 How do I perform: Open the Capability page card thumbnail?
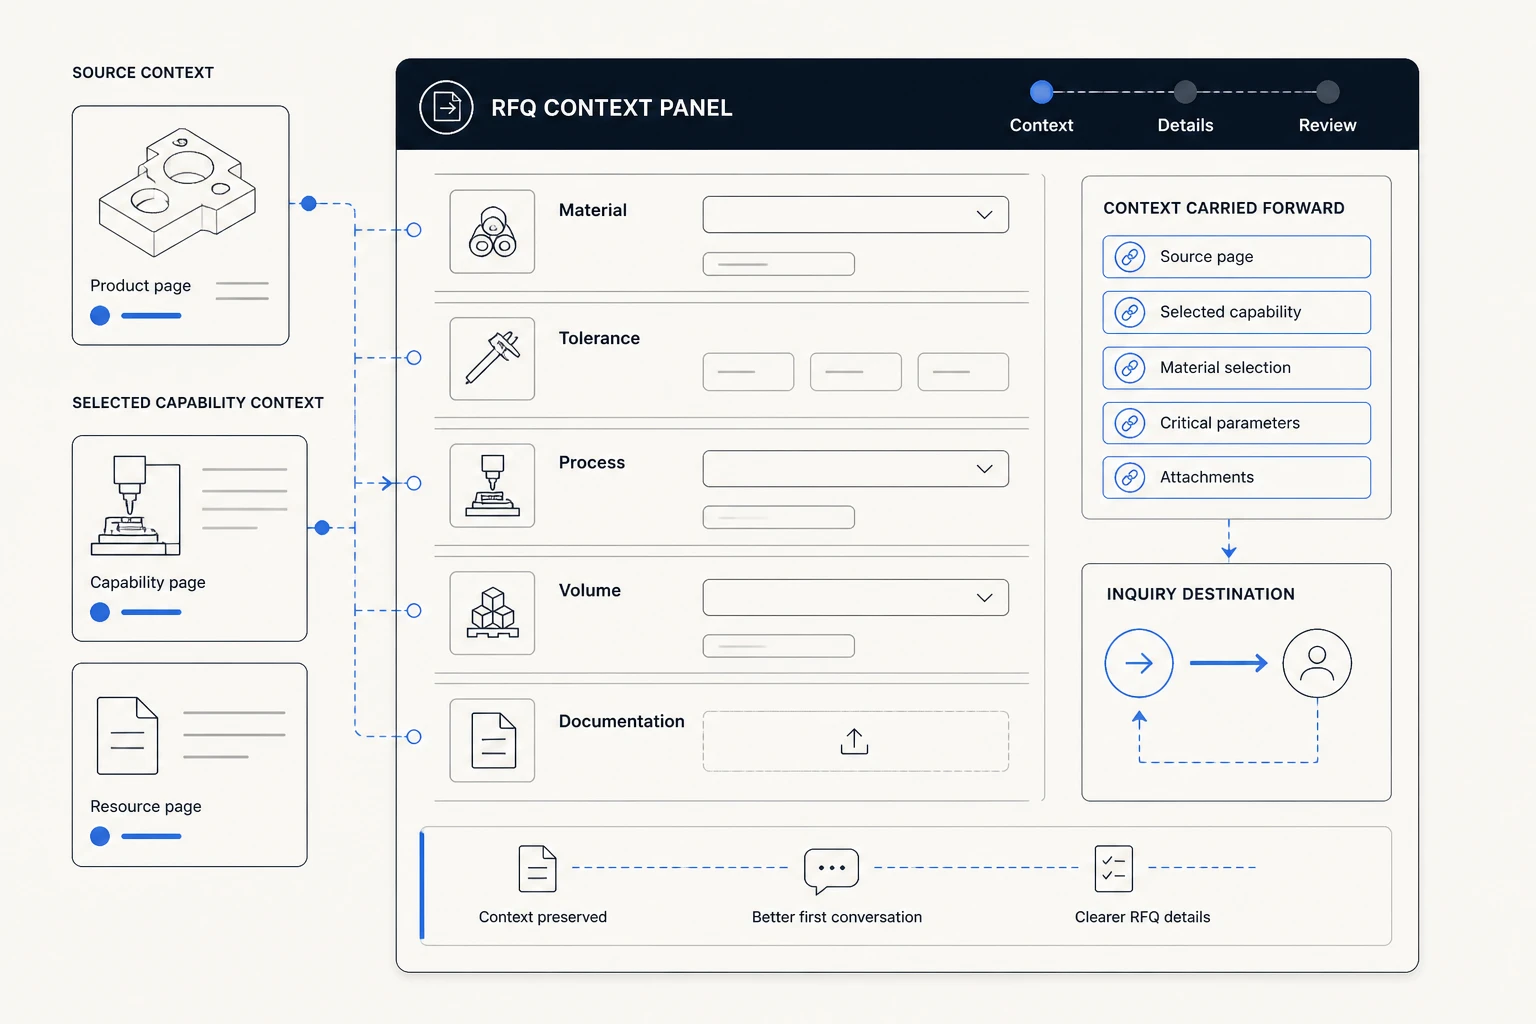tap(136, 505)
